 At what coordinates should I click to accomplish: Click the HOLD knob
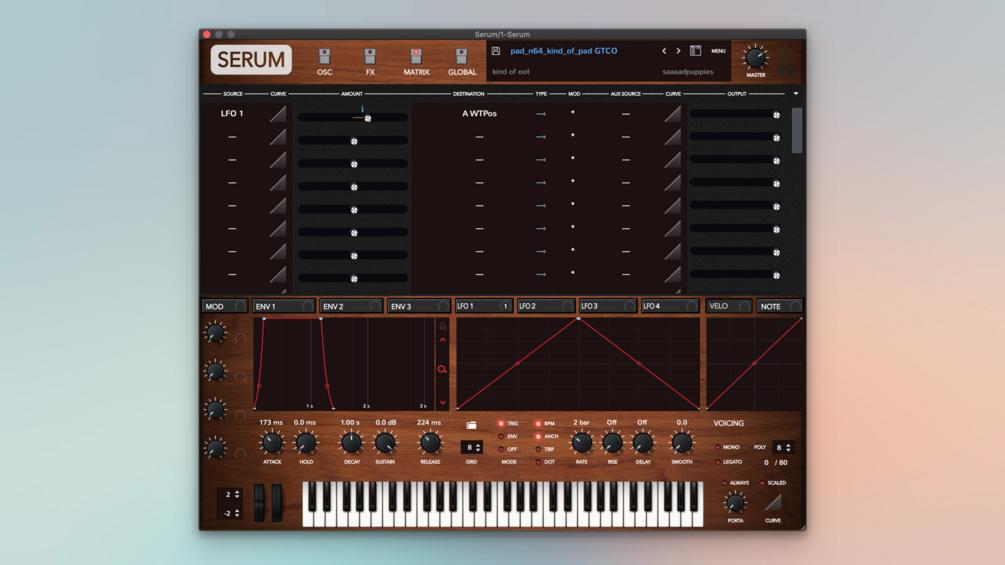click(x=306, y=443)
